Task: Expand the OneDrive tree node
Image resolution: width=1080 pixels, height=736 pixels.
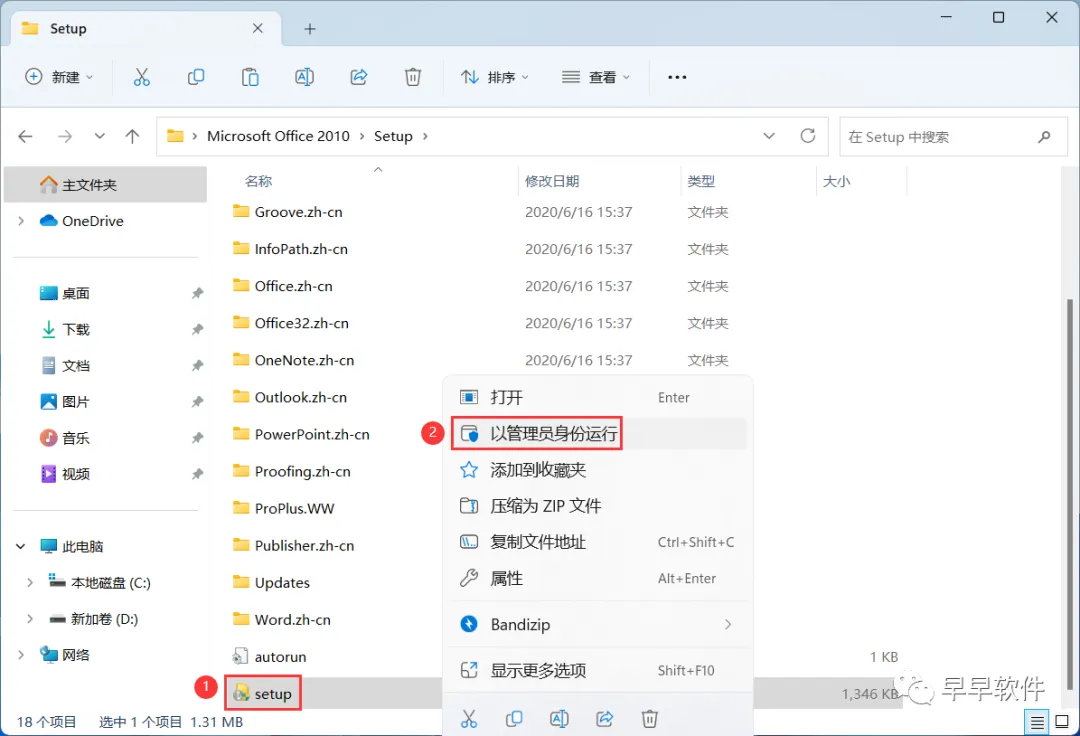Action: (21, 221)
